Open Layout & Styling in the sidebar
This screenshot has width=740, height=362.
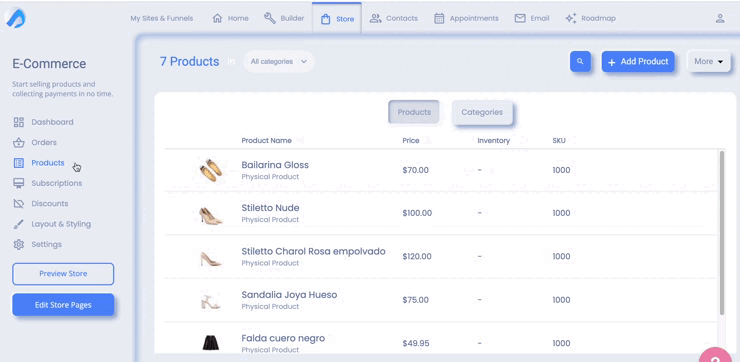61,224
